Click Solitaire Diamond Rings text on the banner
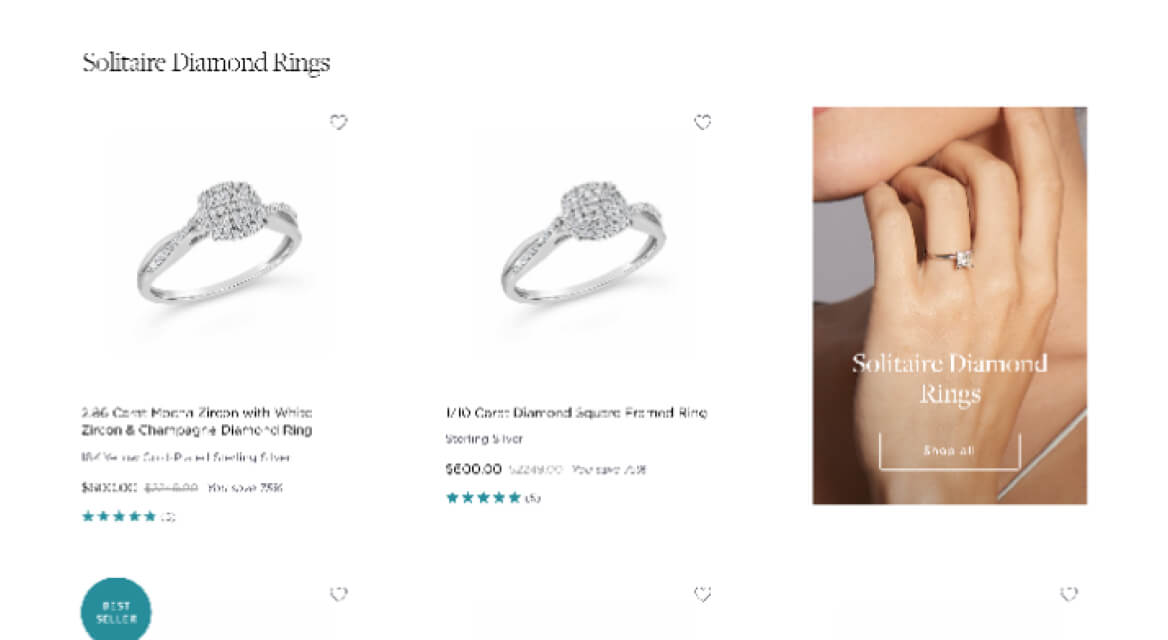The width and height of the screenshot is (1168, 640). (950, 378)
